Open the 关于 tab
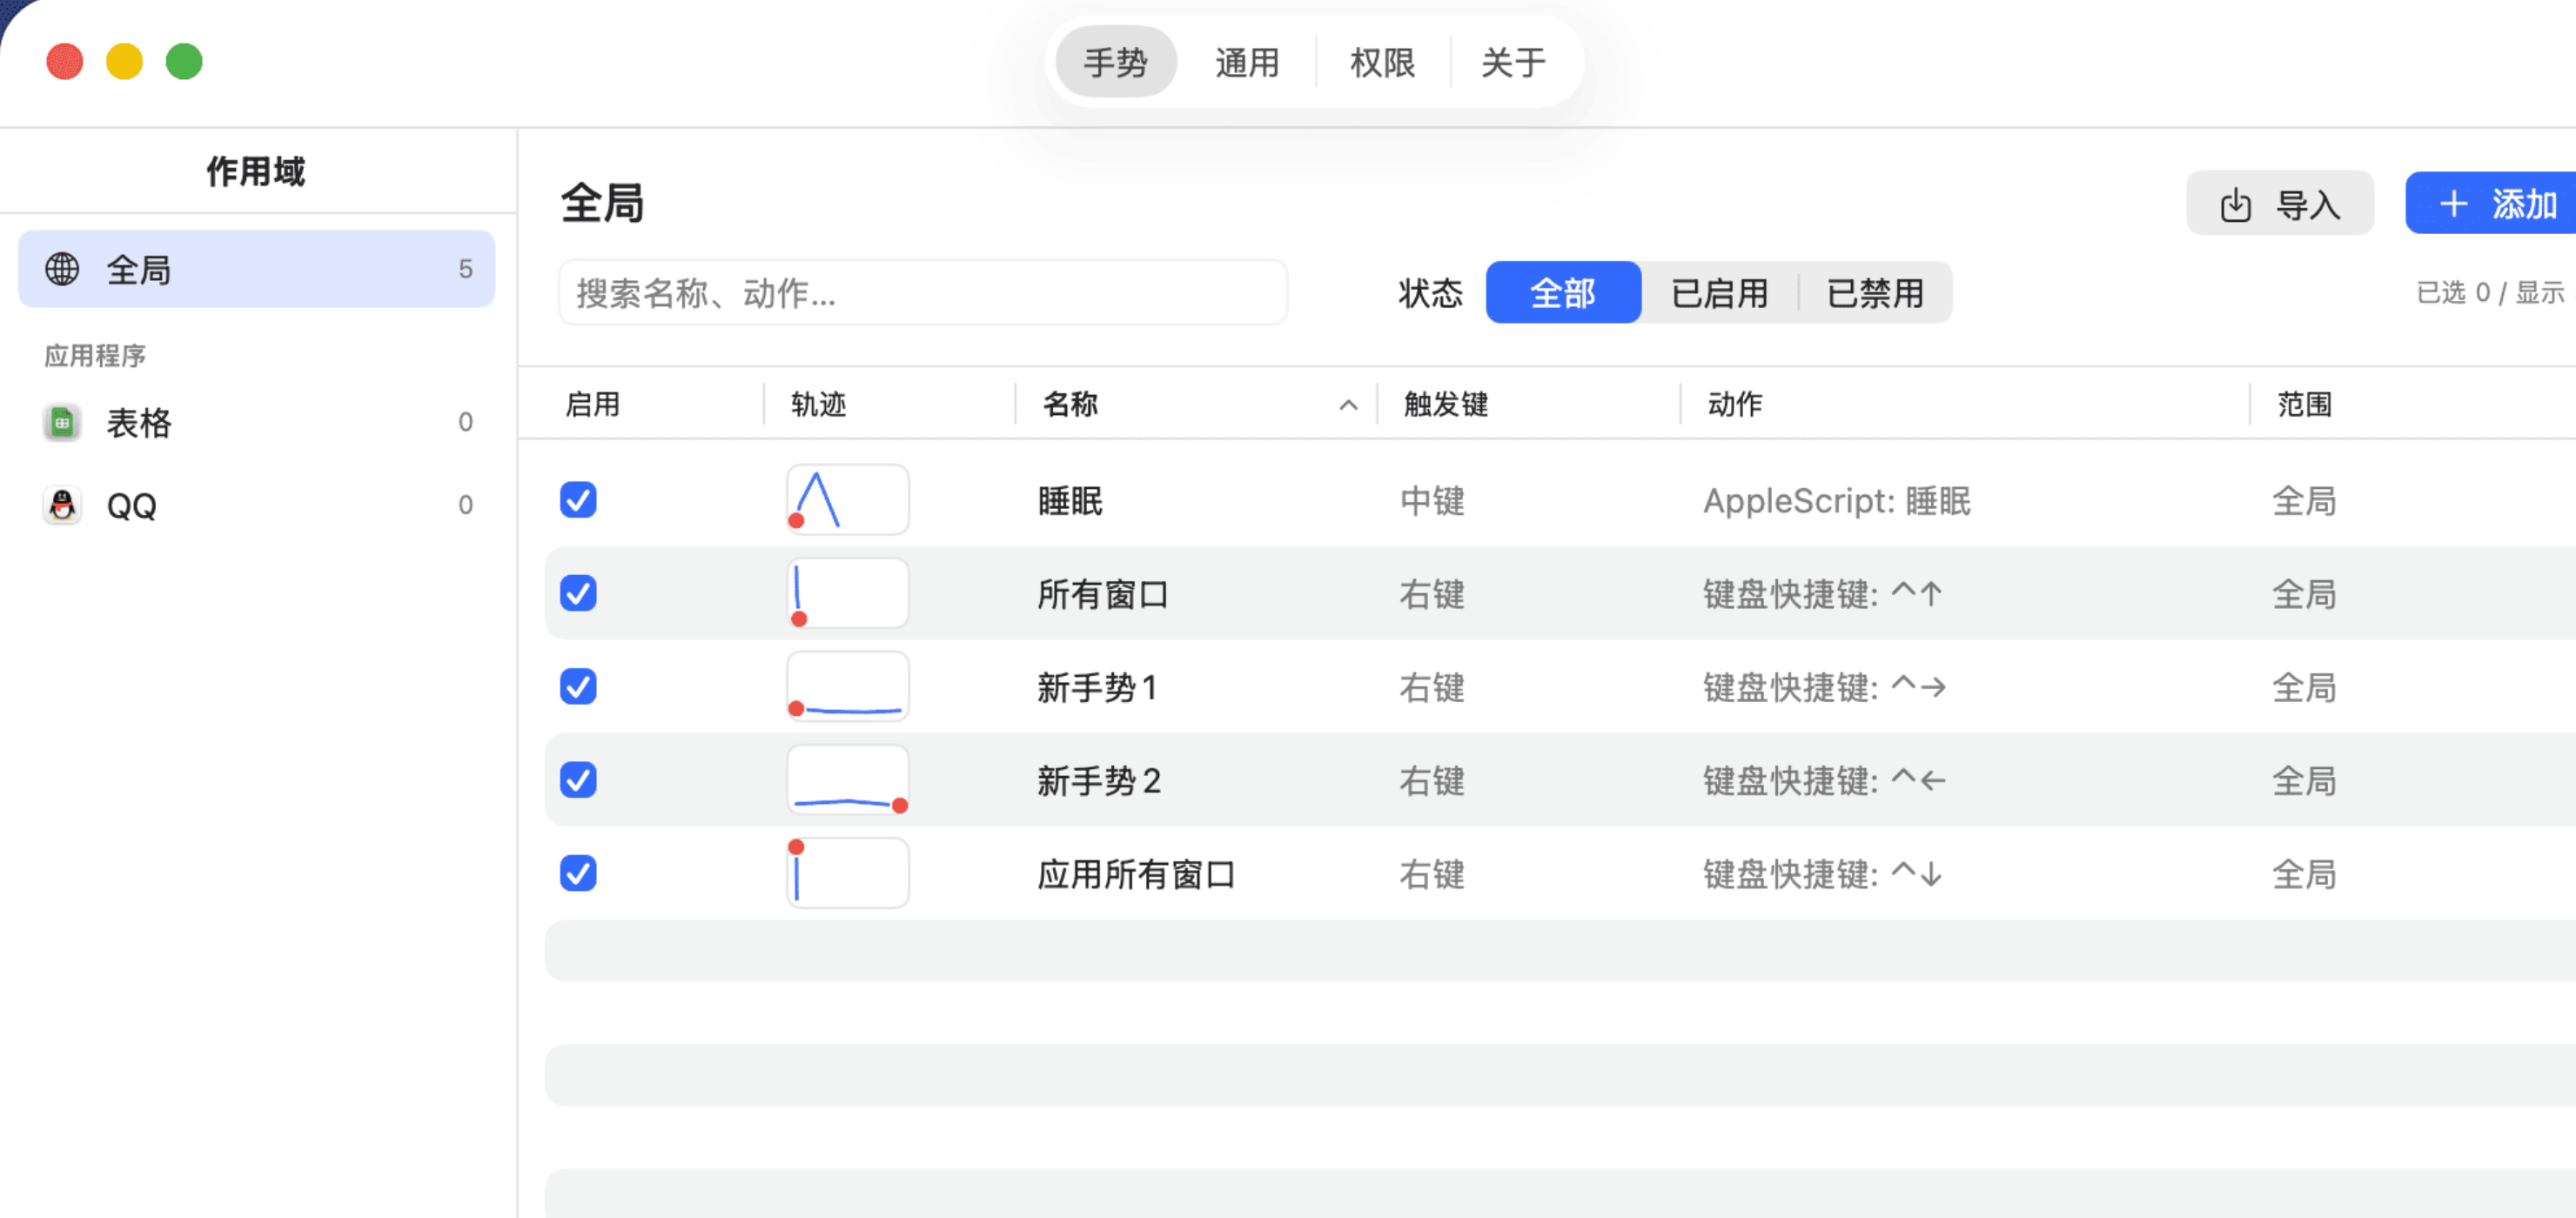Screen dimensions: 2576x1218 coord(1513,62)
